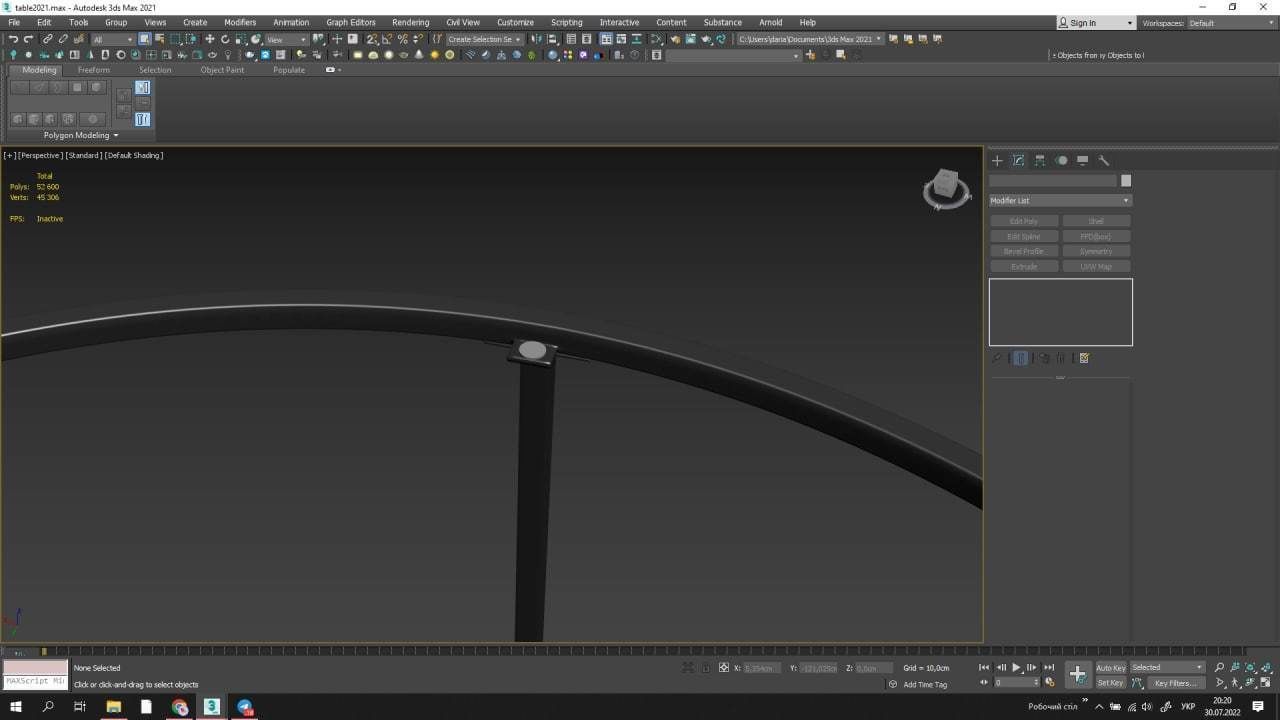Open the Chrome icon in the taskbar
This screenshot has height=720, width=1280.
click(x=180, y=707)
